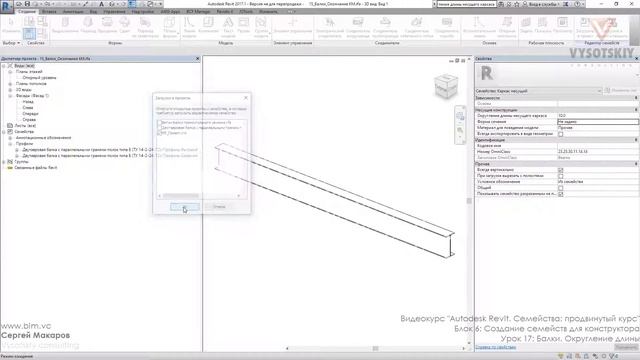Toggle the 'Общий' checkbox

[560, 188]
